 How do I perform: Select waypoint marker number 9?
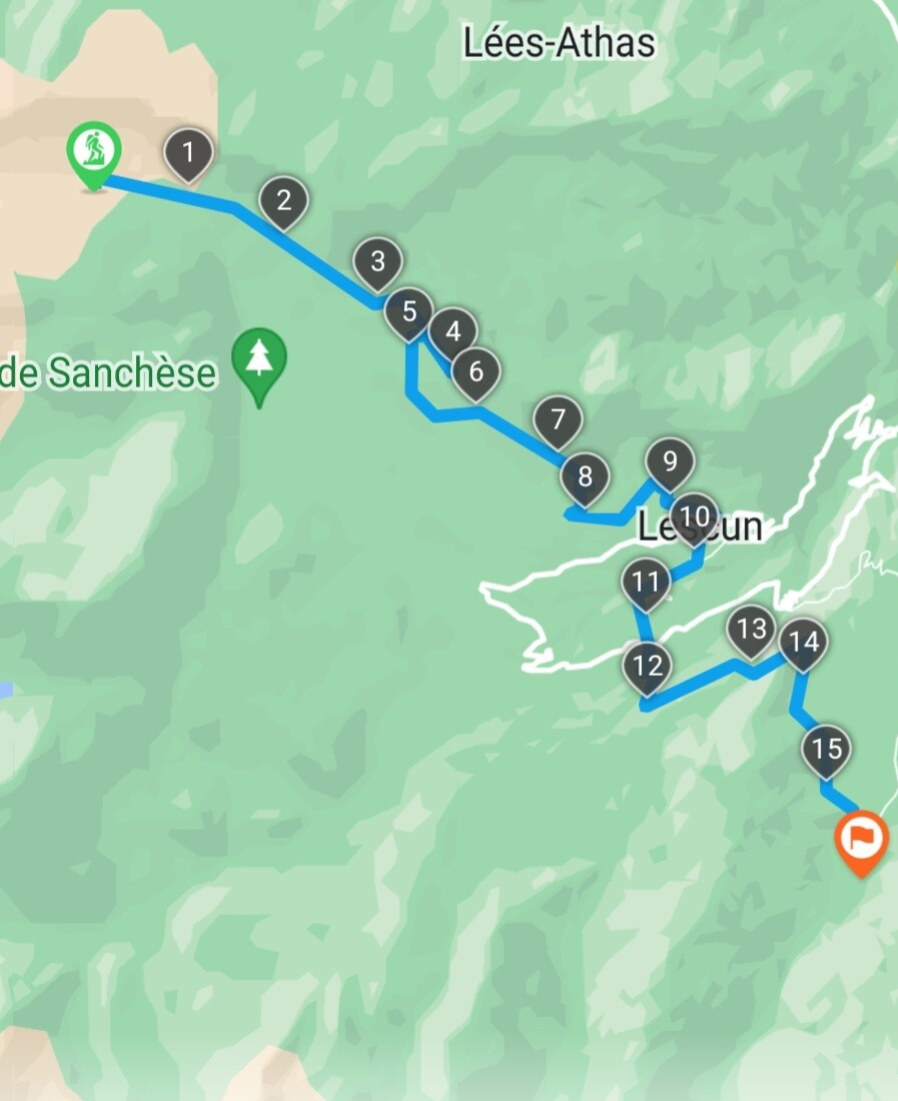670,465
